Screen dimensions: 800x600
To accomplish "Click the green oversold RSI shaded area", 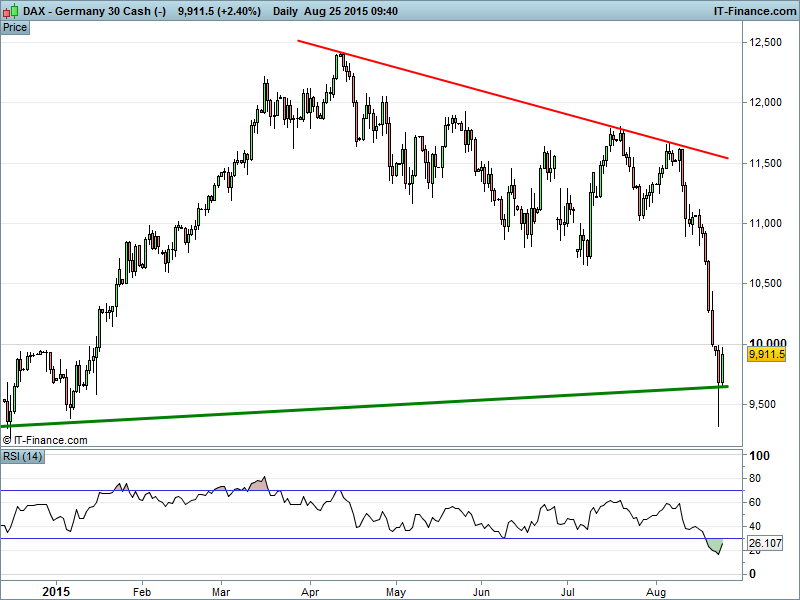I will click(x=716, y=545).
